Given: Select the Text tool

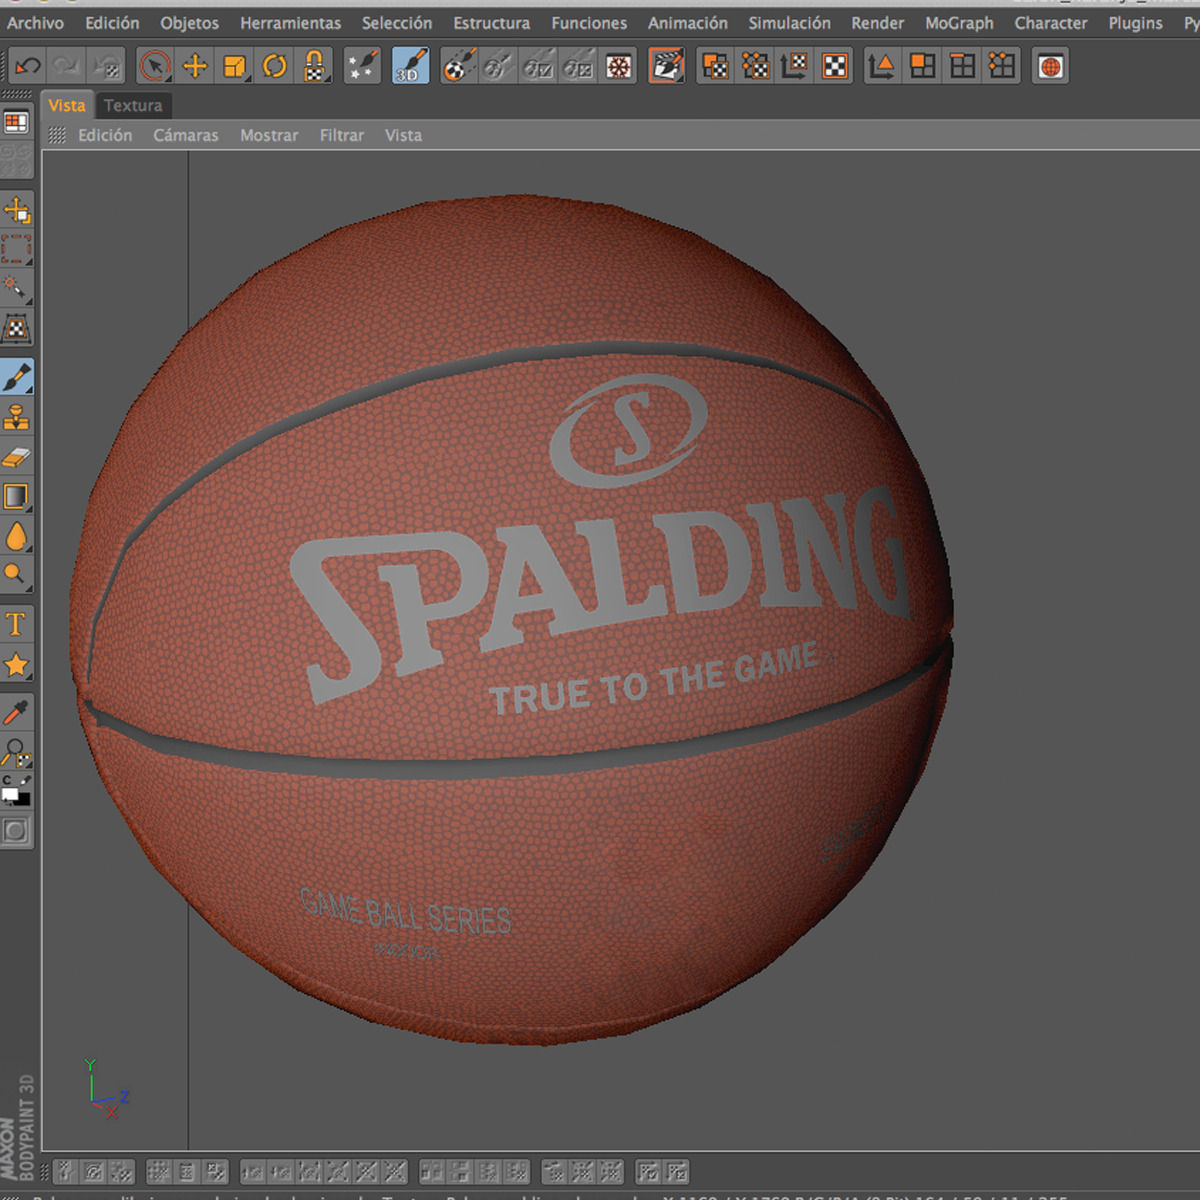Looking at the screenshot, I should pyautogui.click(x=17, y=625).
